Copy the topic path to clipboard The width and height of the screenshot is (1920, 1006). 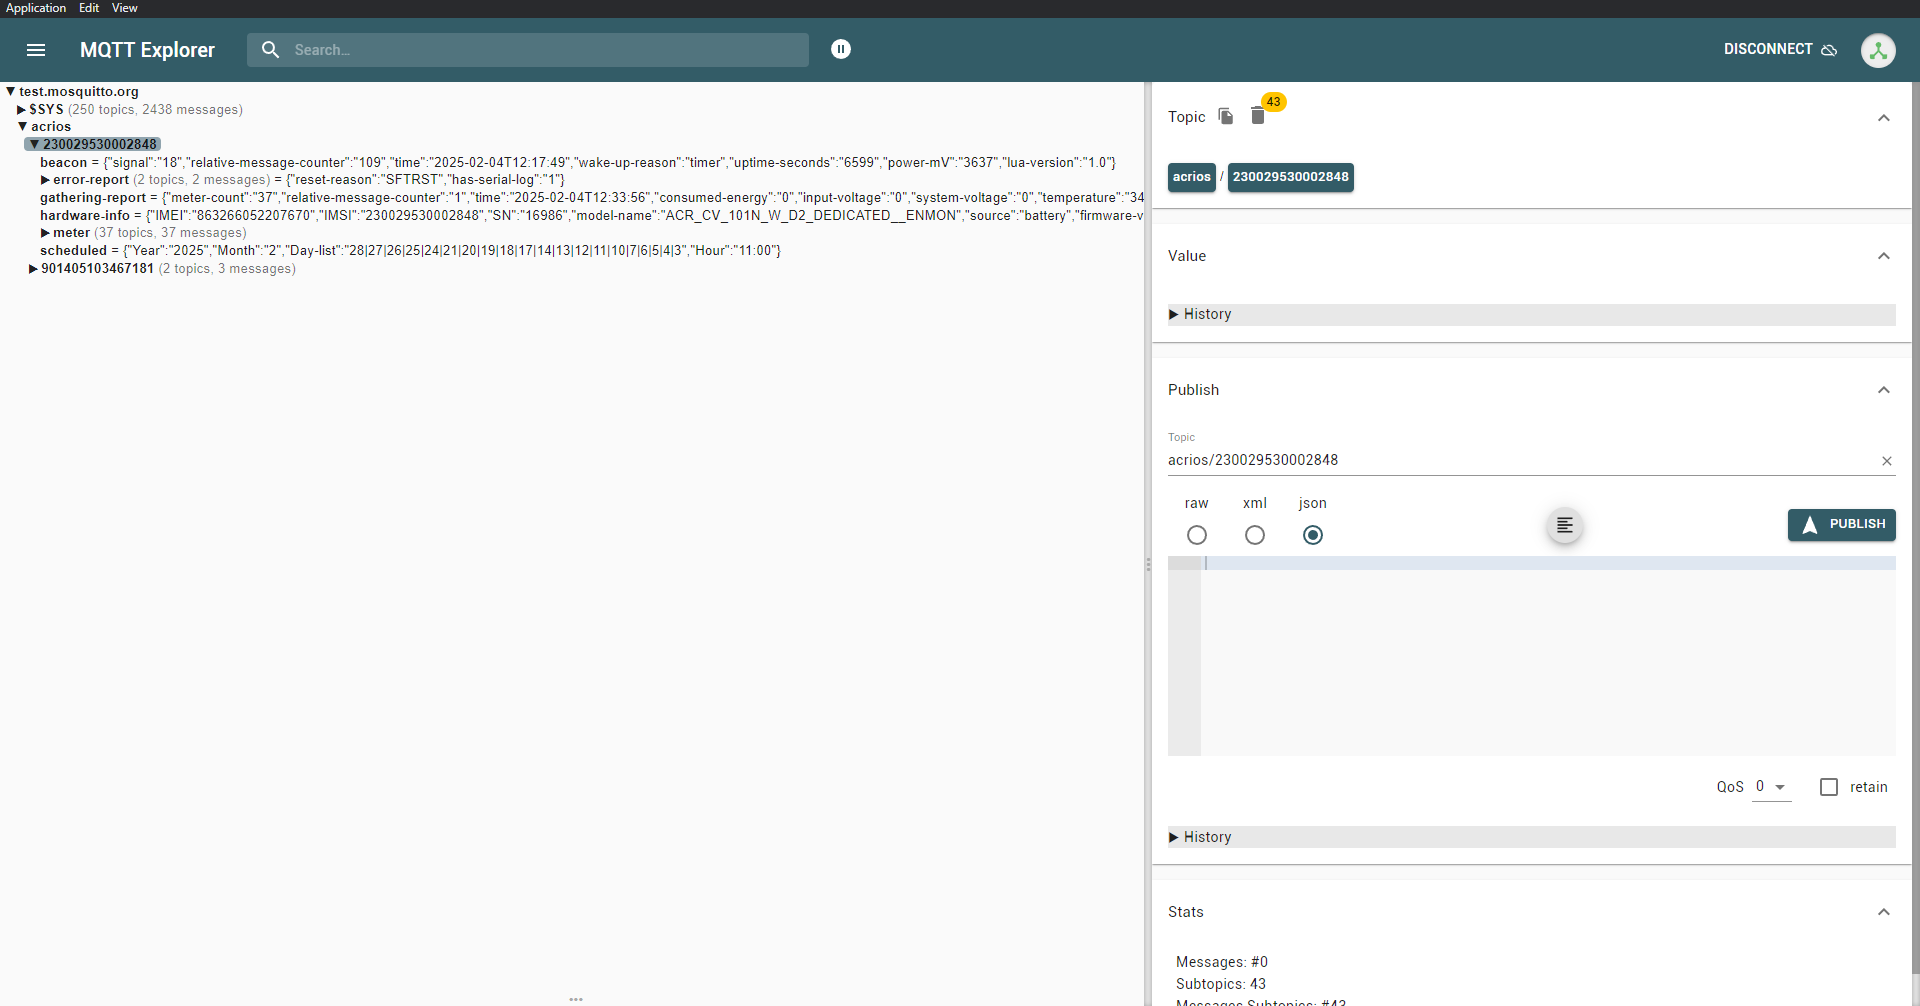click(x=1224, y=116)
